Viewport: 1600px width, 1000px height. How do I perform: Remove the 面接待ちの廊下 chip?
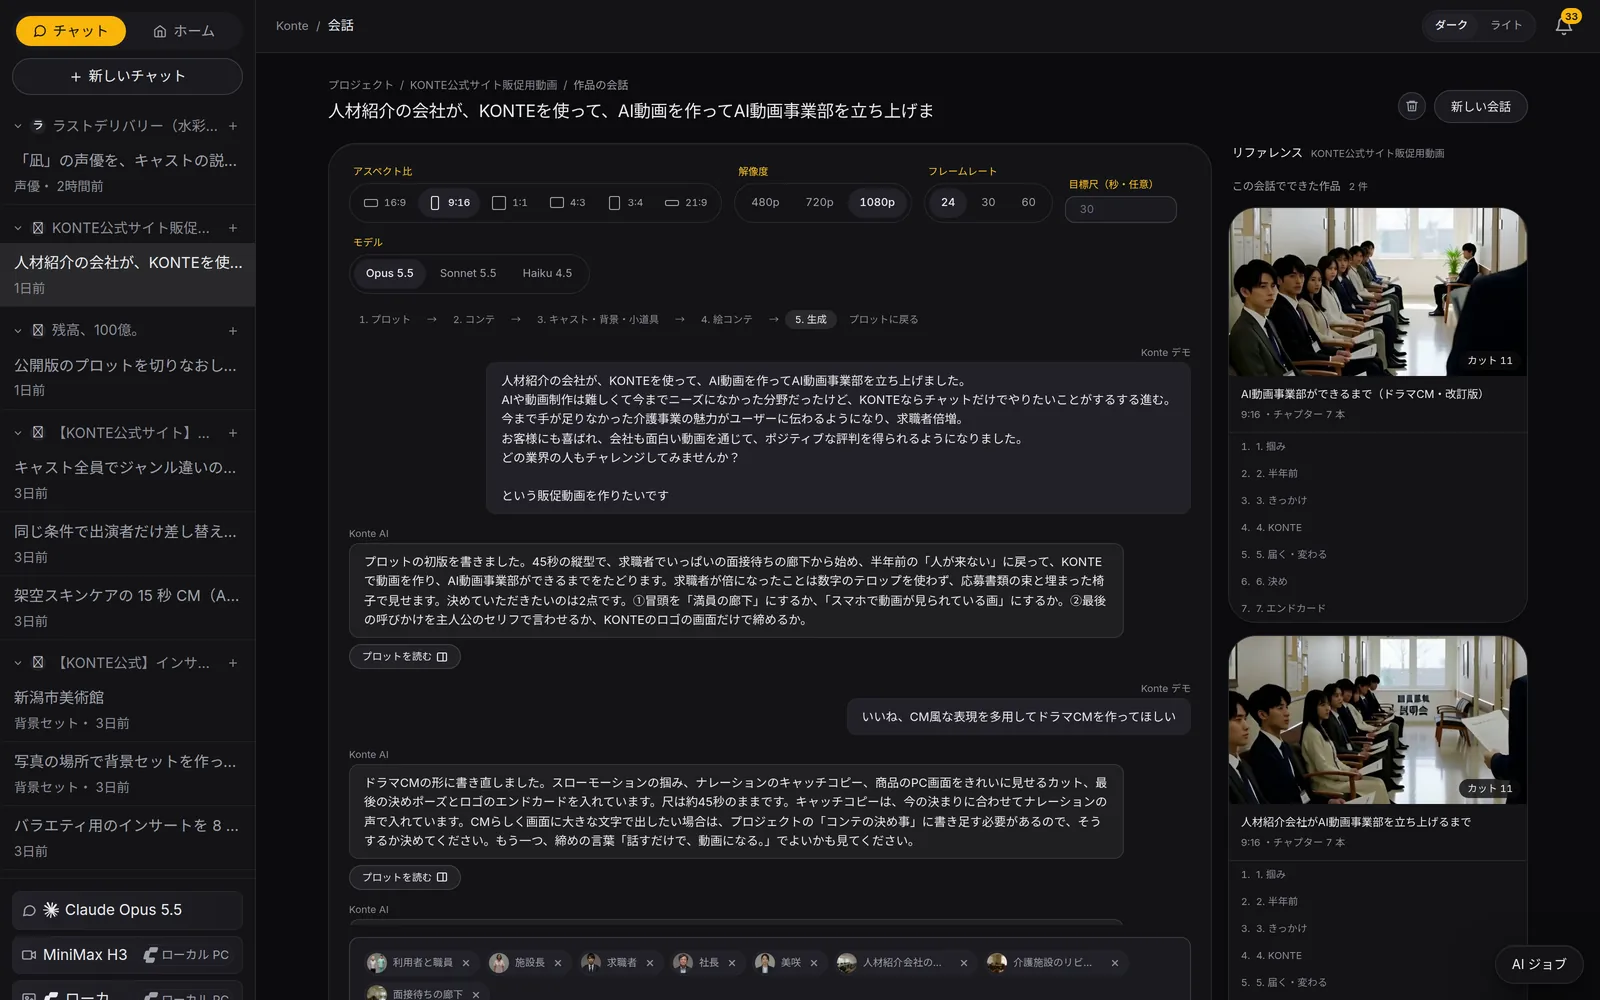pos(476,994)
